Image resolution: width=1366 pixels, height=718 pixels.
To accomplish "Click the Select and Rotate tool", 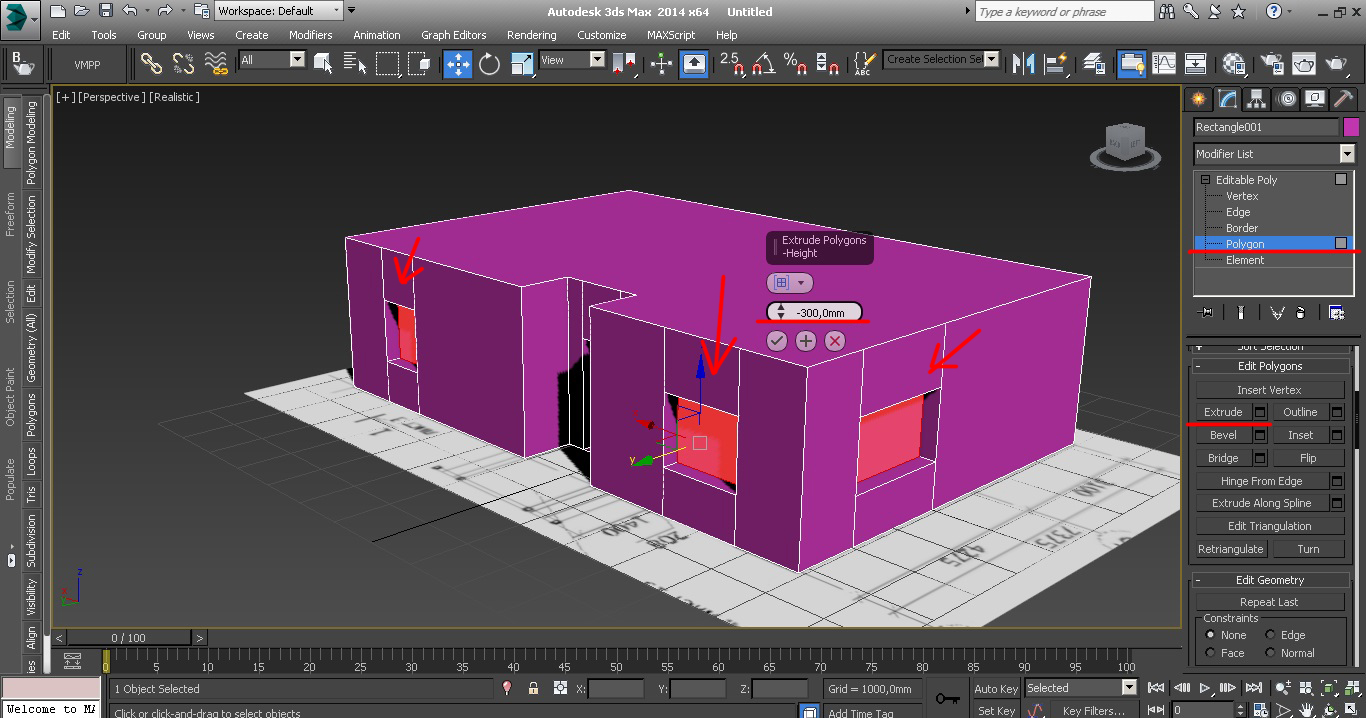I will point(489,64).
